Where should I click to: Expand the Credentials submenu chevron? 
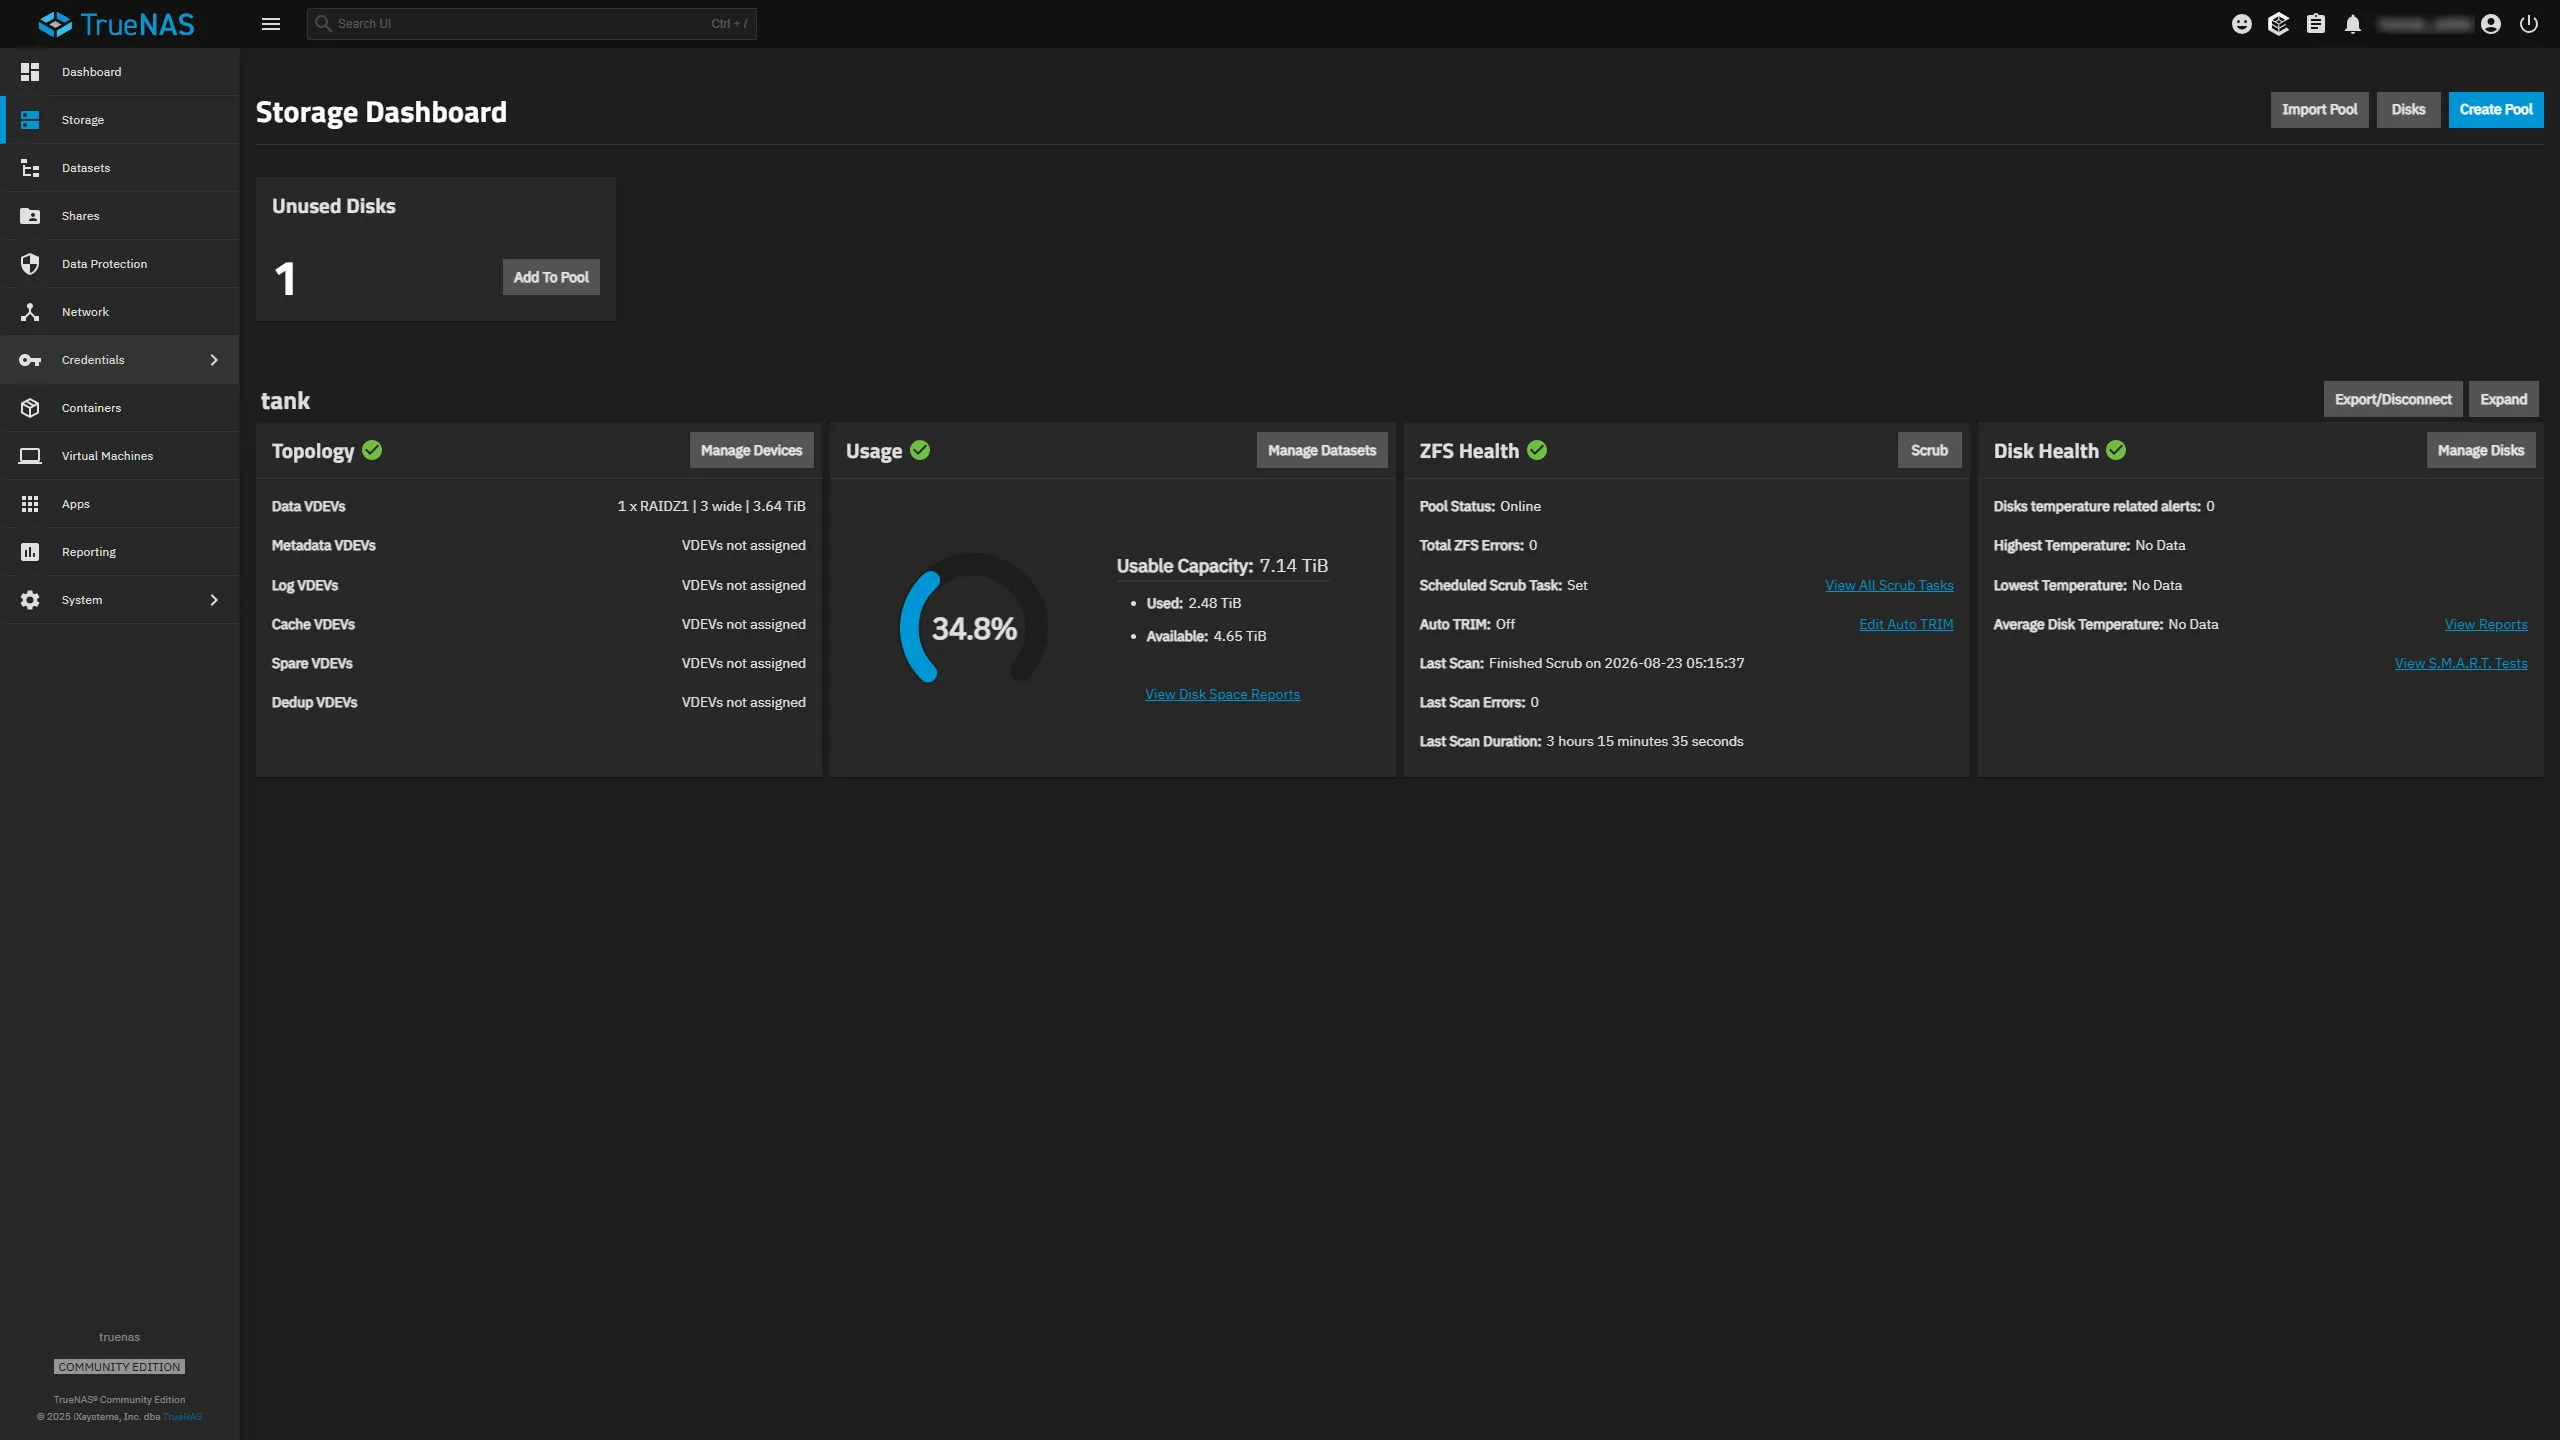click(214, 360)
